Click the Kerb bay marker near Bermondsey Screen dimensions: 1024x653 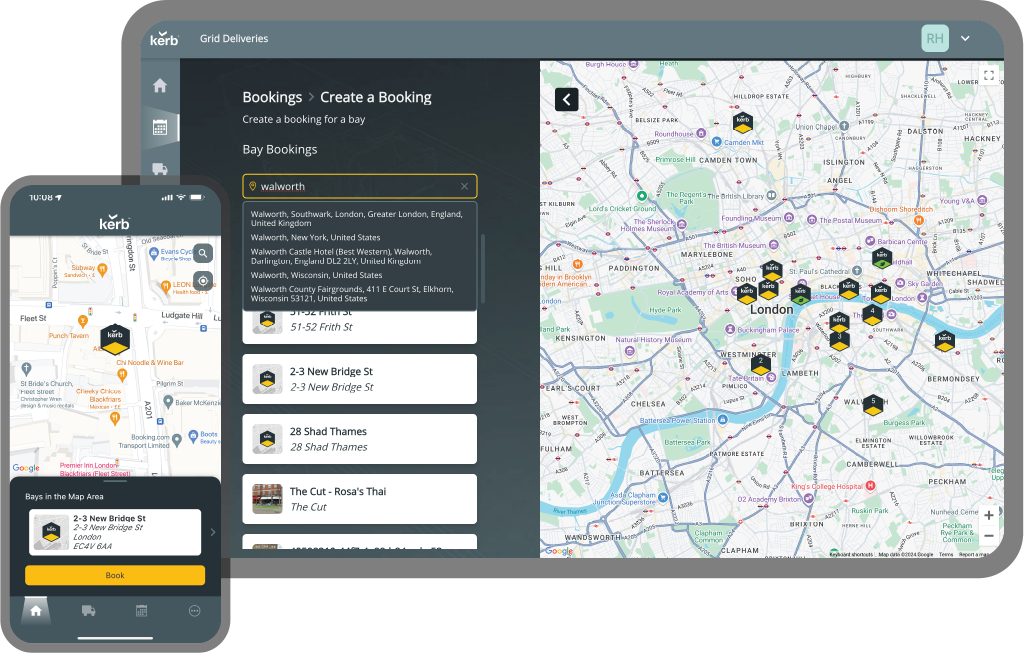pos(944,340)
